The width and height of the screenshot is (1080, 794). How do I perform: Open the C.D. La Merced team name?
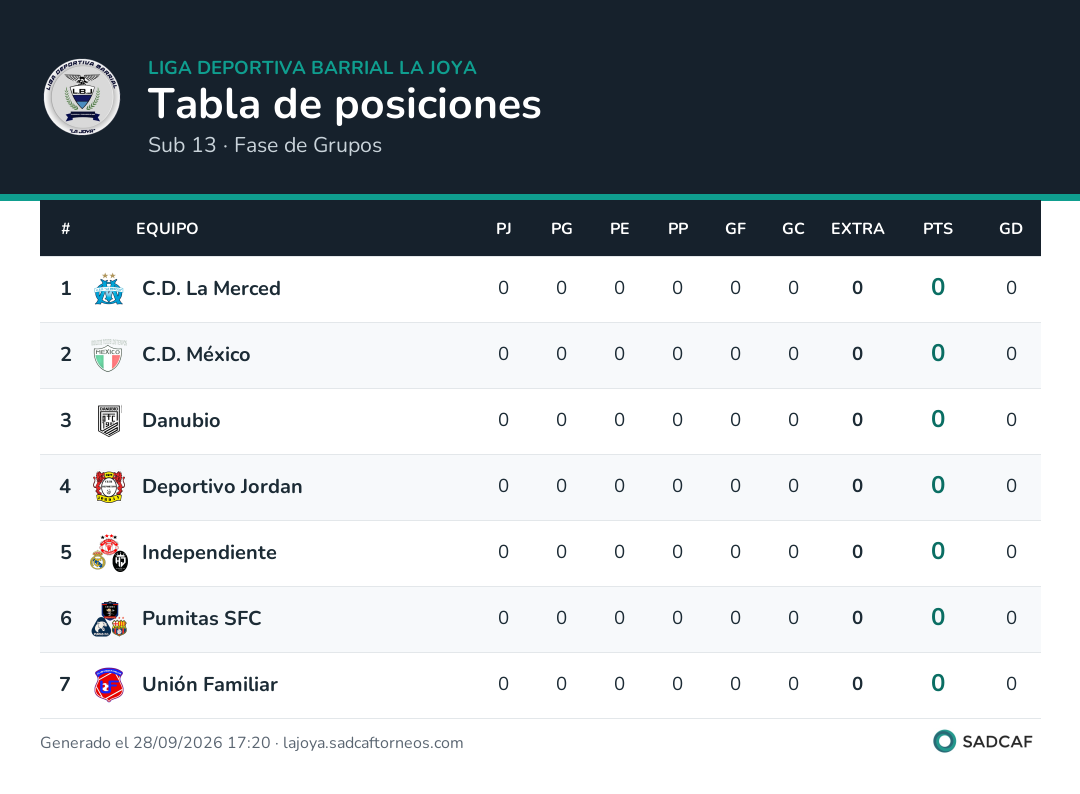tap(211, 289)
